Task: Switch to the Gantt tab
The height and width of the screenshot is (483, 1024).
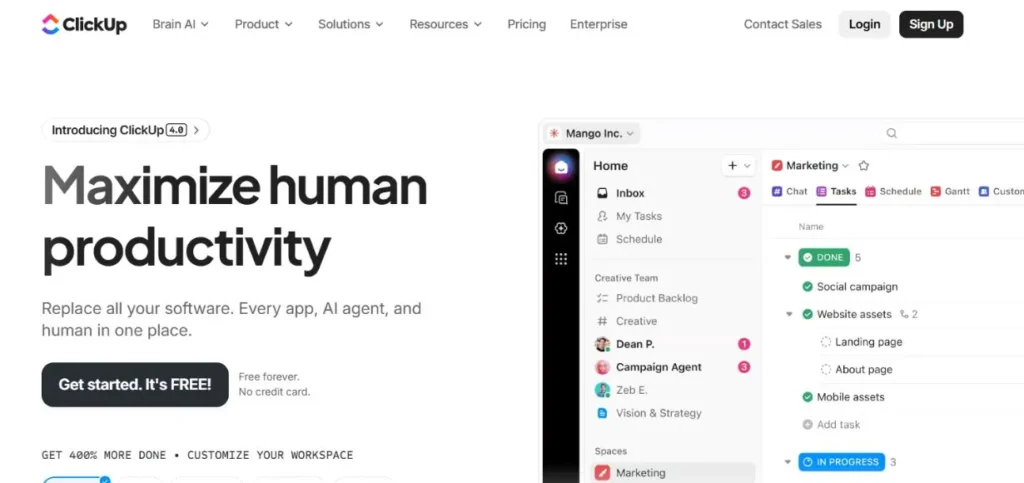Action: 950,191
